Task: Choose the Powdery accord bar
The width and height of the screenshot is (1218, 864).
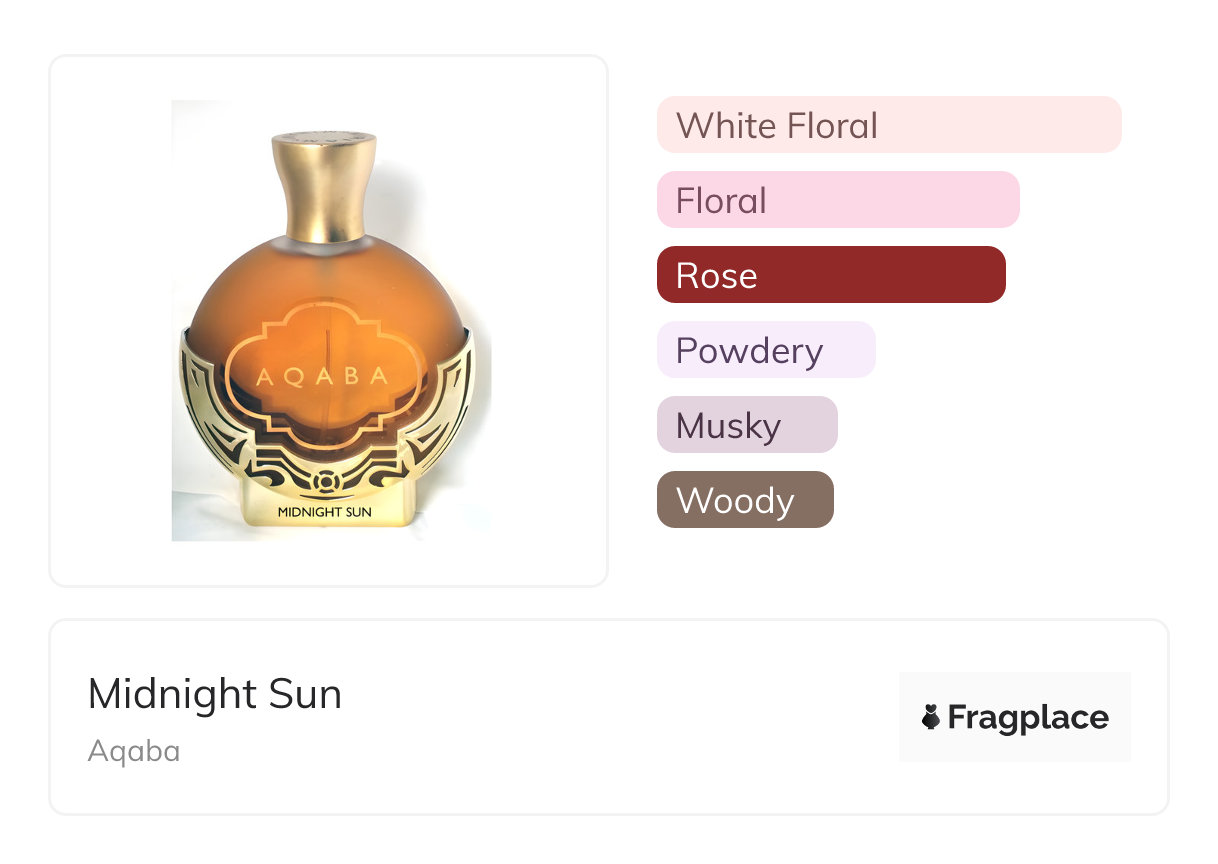Action: 765,350
